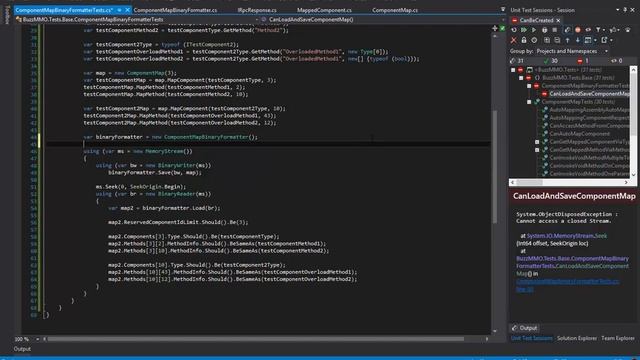Expand all test nodes plus icon
The height and width of the screenshot is (360, 640).
click(547, 40)
